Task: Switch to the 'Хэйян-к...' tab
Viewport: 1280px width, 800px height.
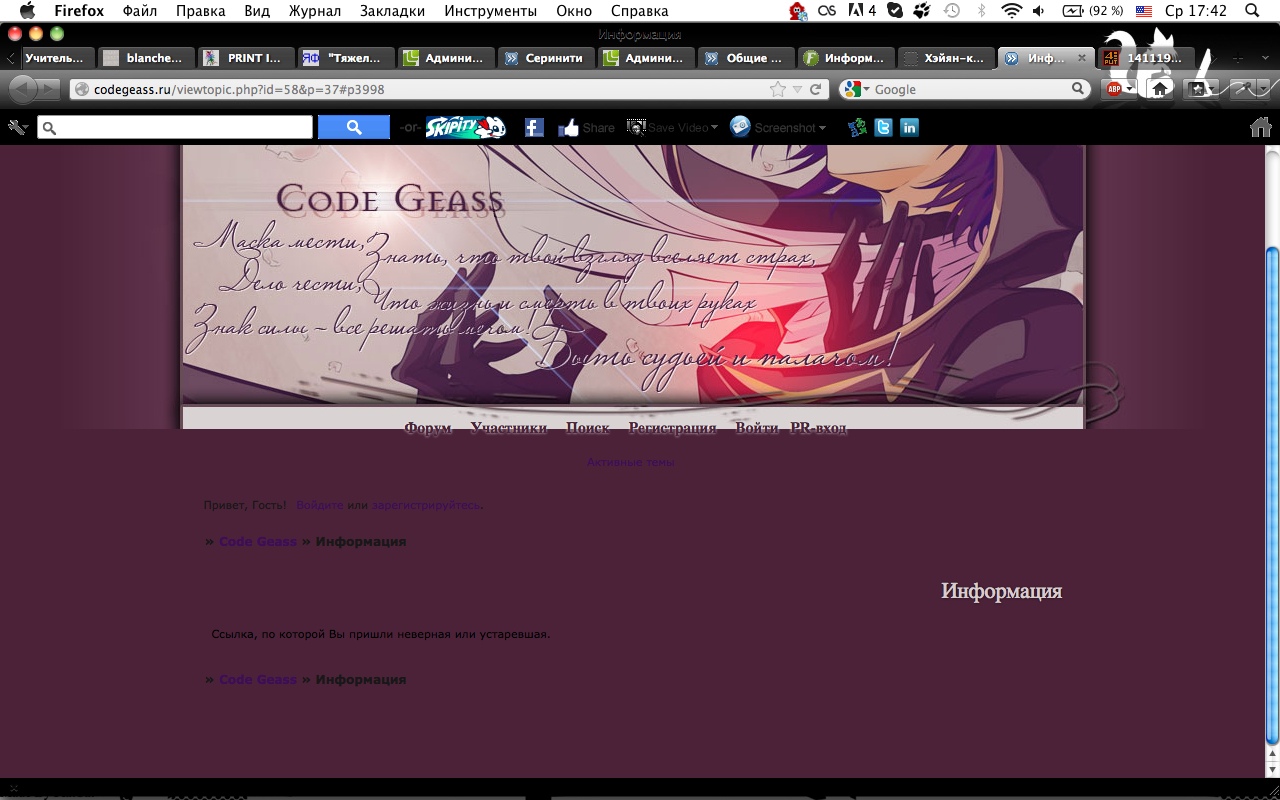Action: click(947, 58)
